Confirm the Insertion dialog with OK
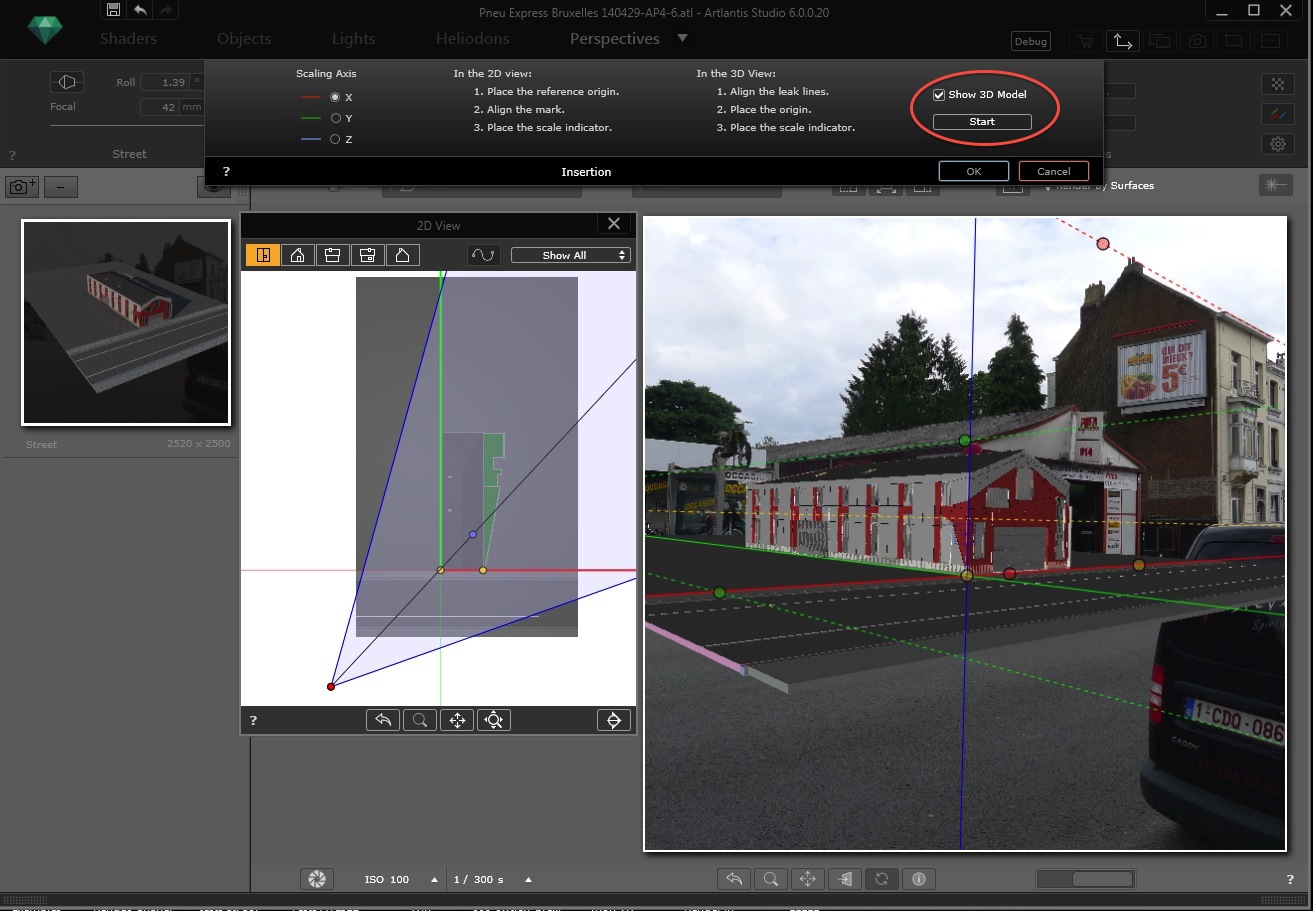The image size is (1313, 911). pos(974,171)
